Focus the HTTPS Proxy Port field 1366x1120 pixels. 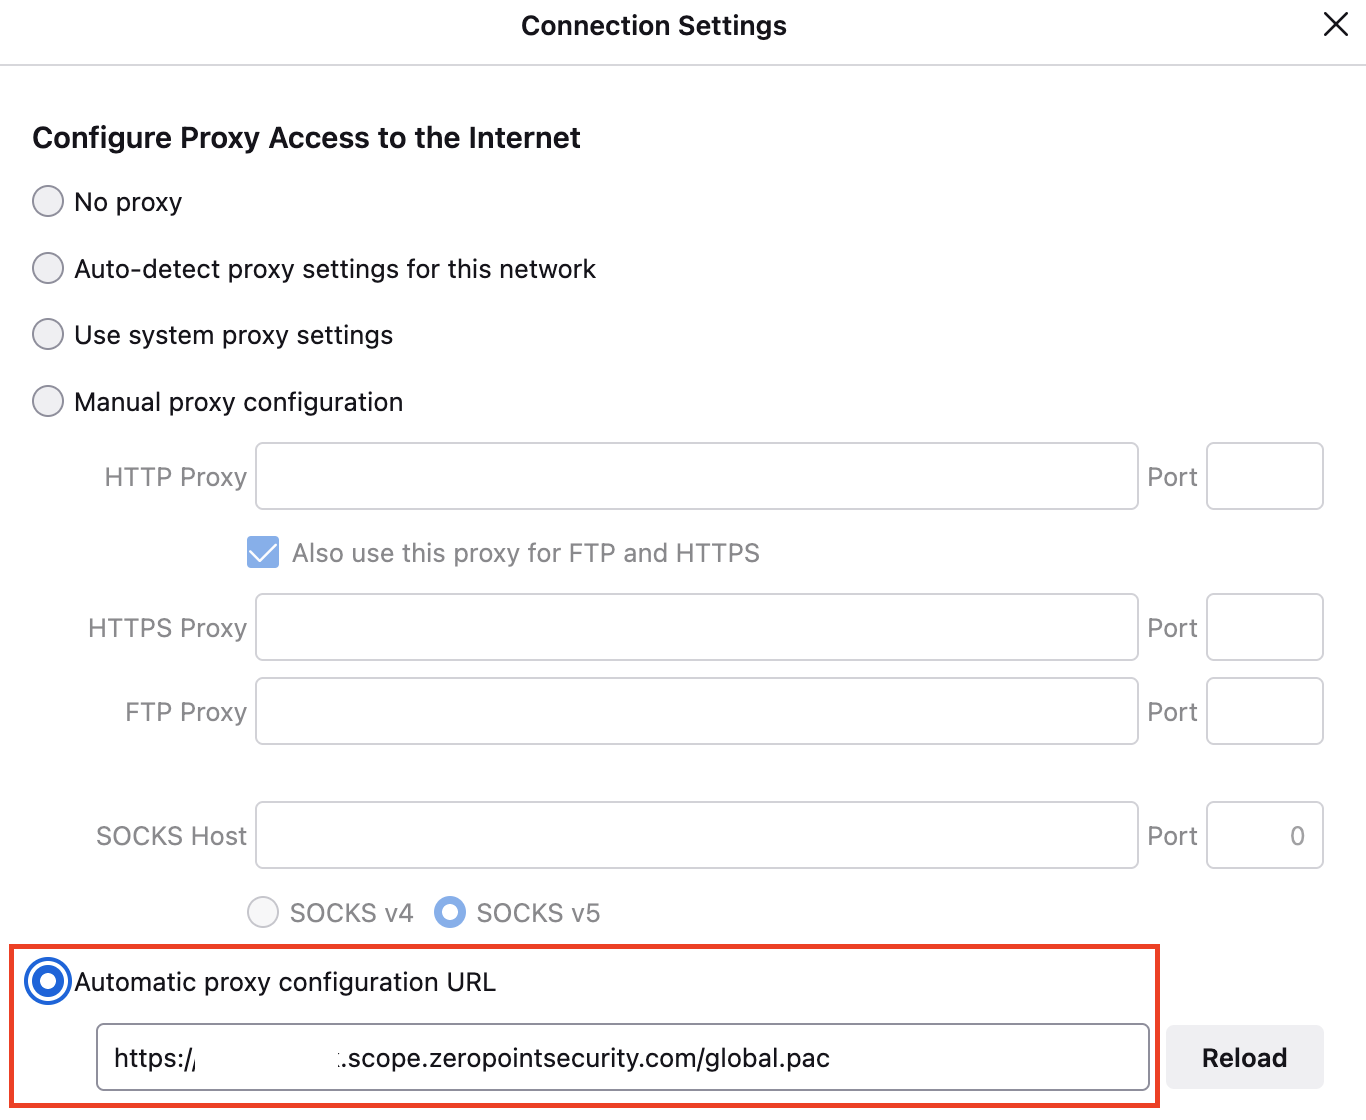click(1264, 627)
